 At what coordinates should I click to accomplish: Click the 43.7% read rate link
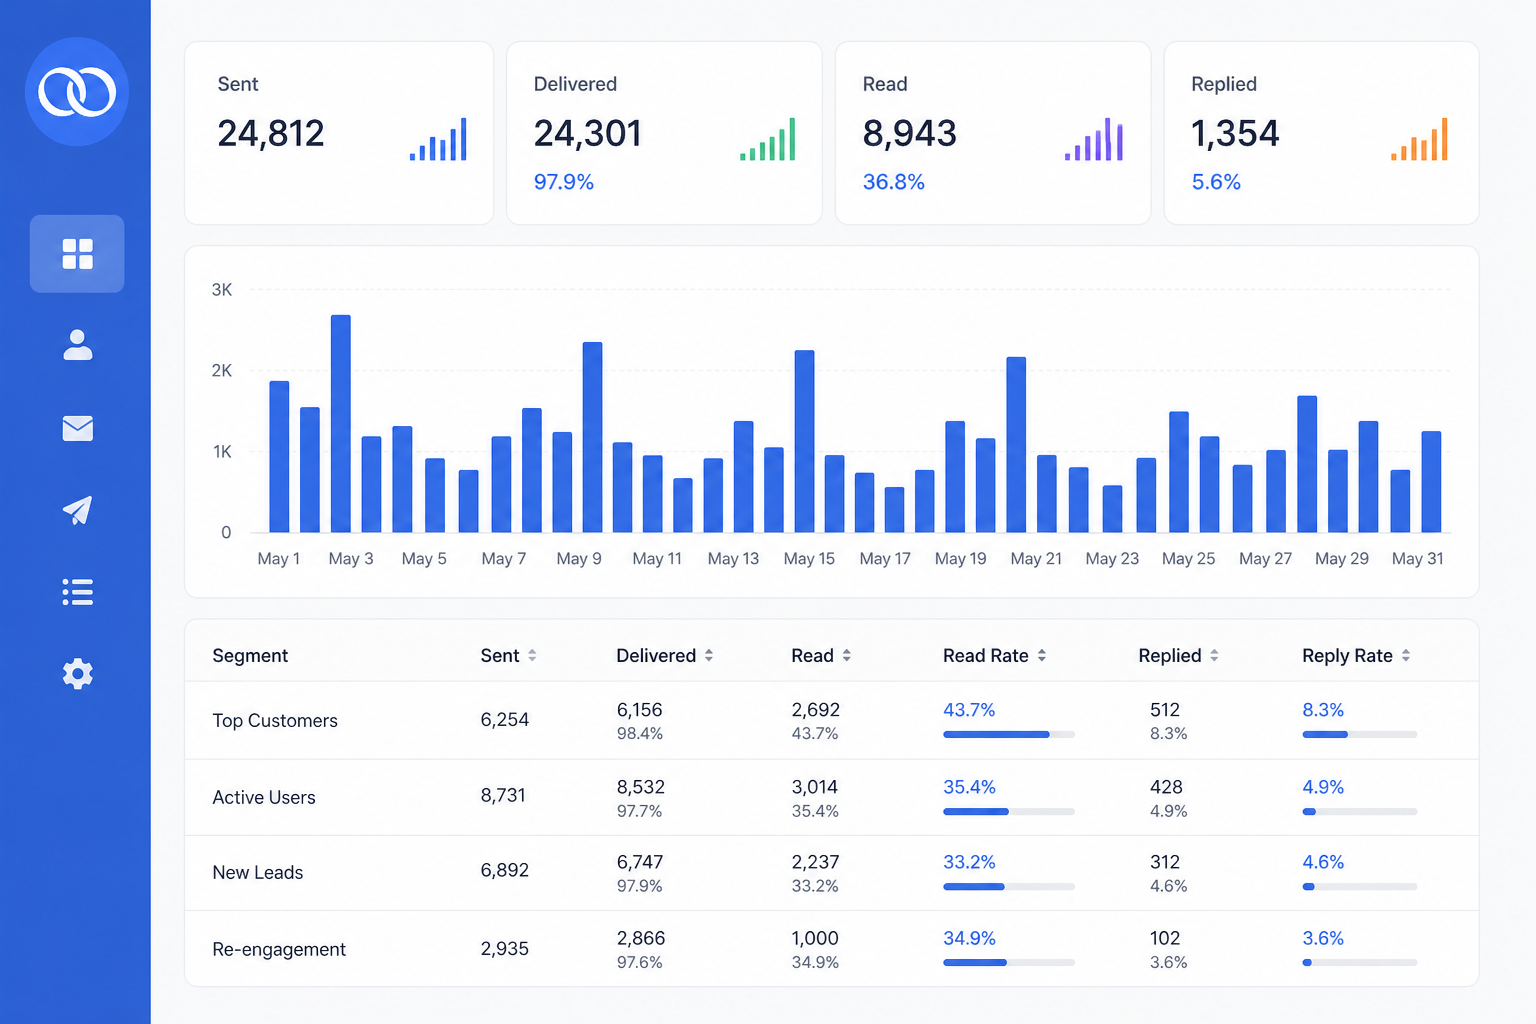pyautogui.click(x=969, y=710)
